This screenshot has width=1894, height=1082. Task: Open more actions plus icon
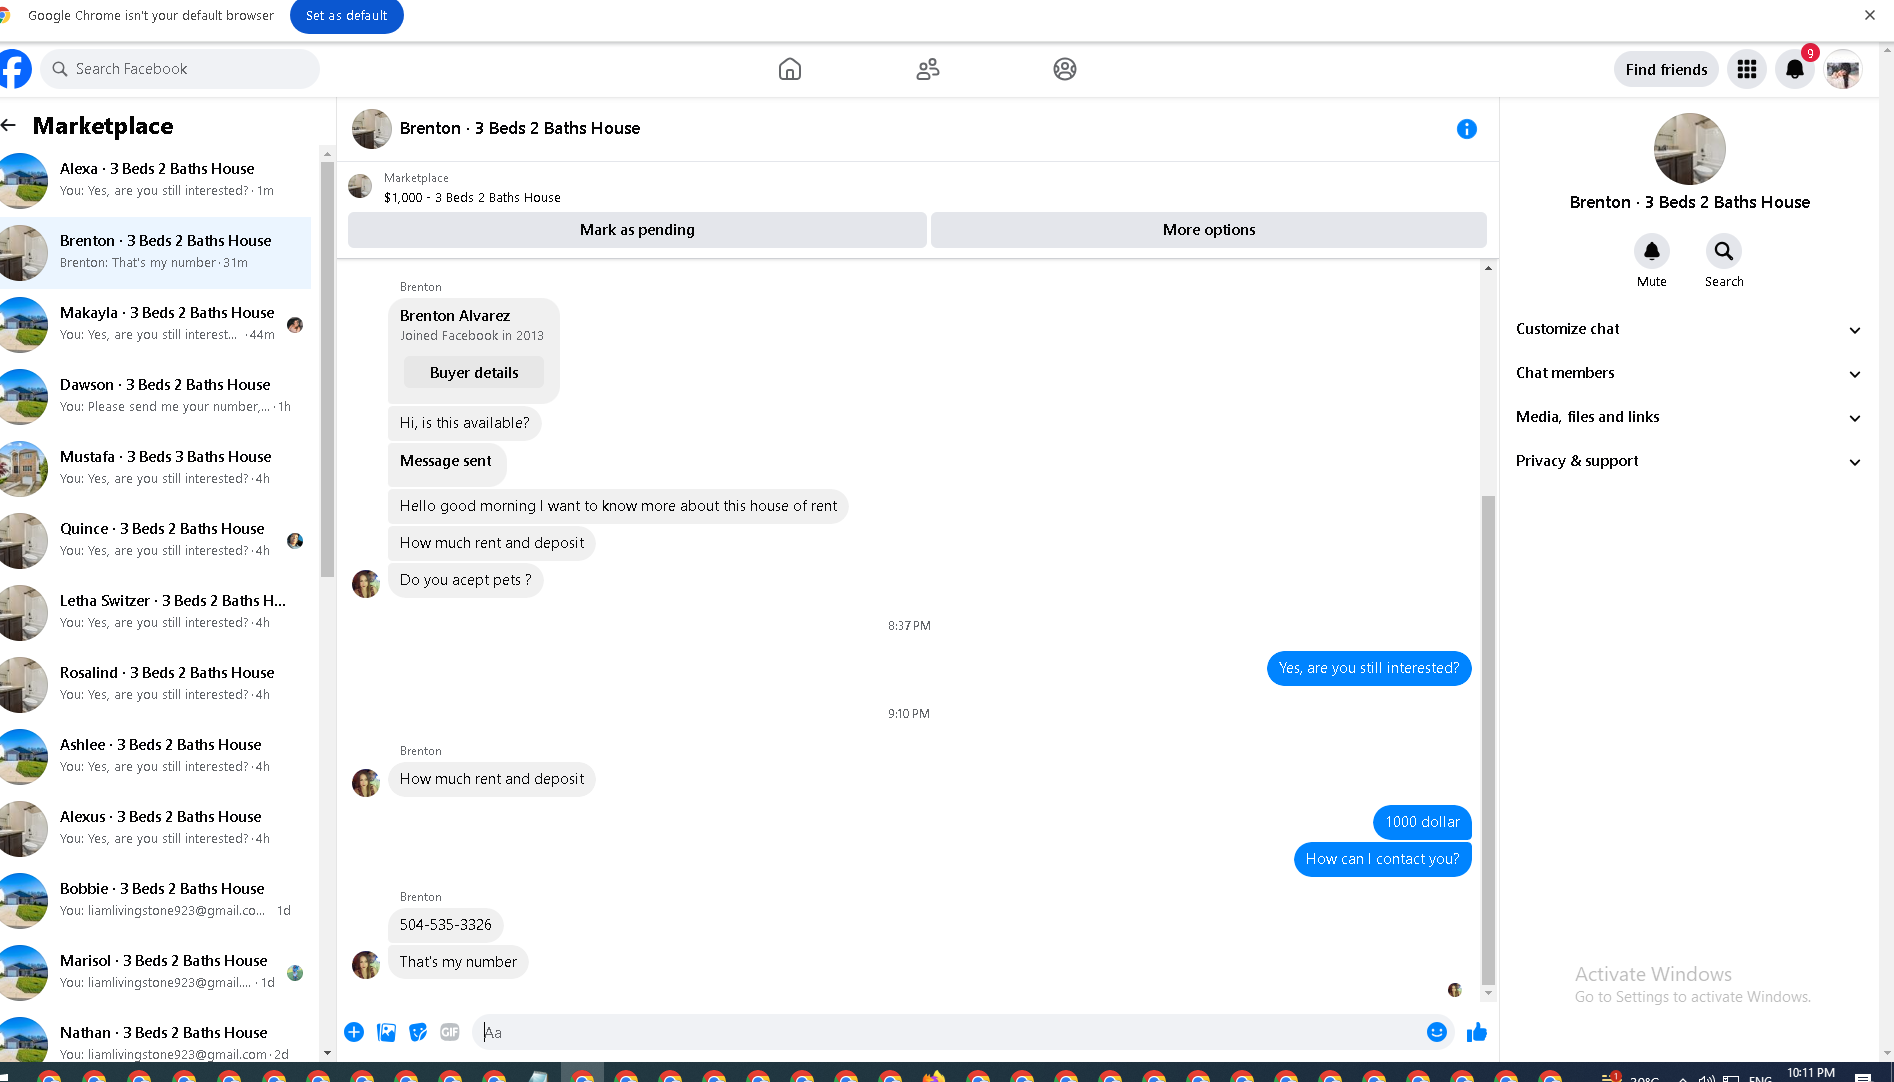354,1032
